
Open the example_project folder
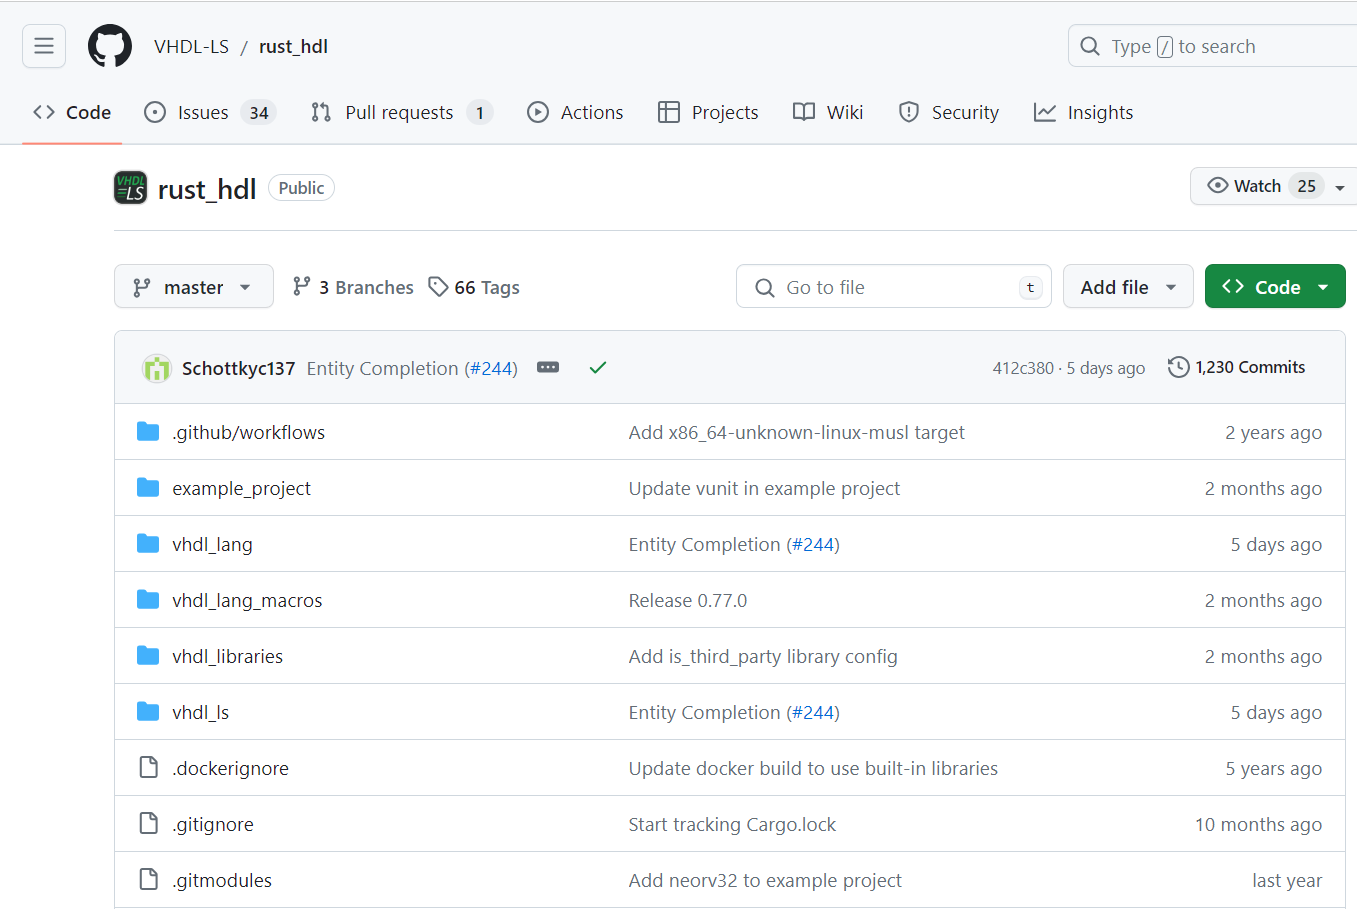click(241, 488)
